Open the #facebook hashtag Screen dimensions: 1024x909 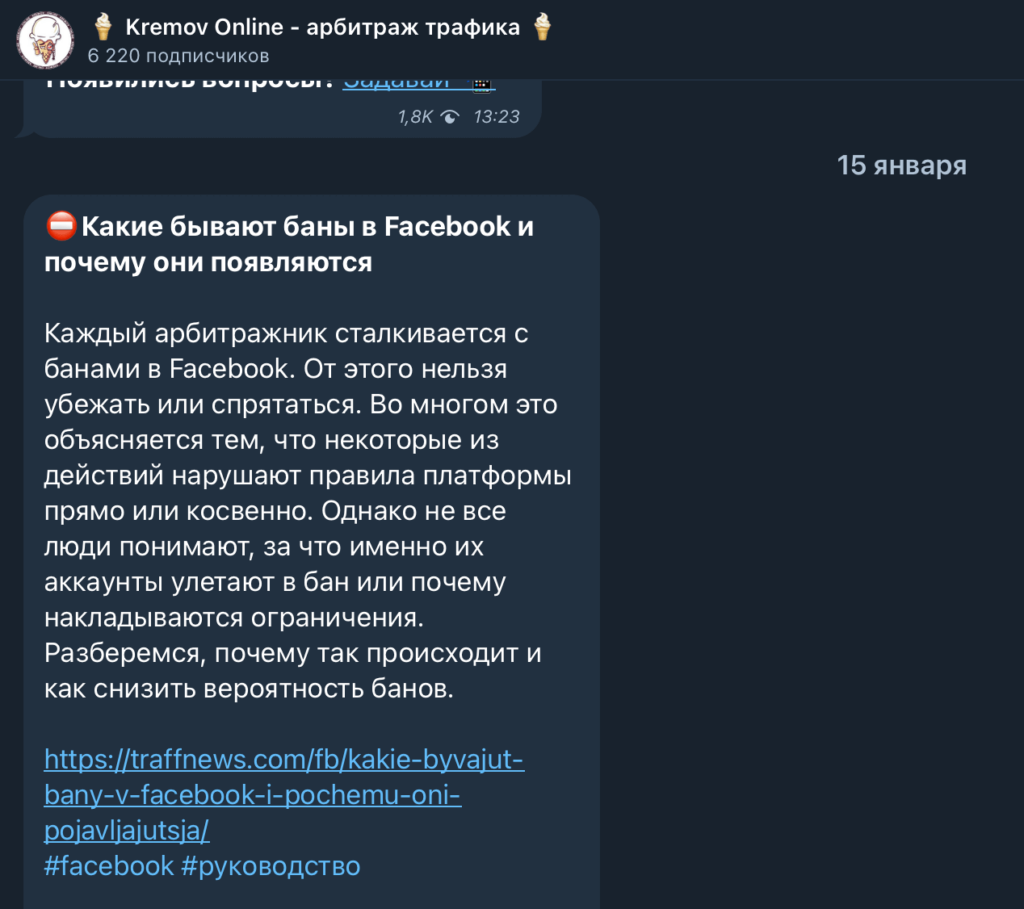[x=109, y=865]
